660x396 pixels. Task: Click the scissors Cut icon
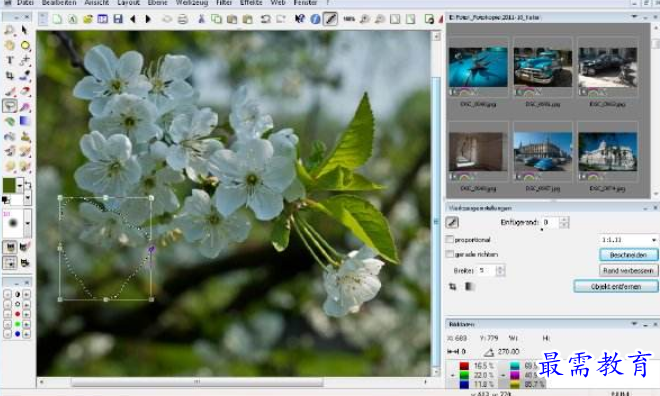click(x=201, y=19)
